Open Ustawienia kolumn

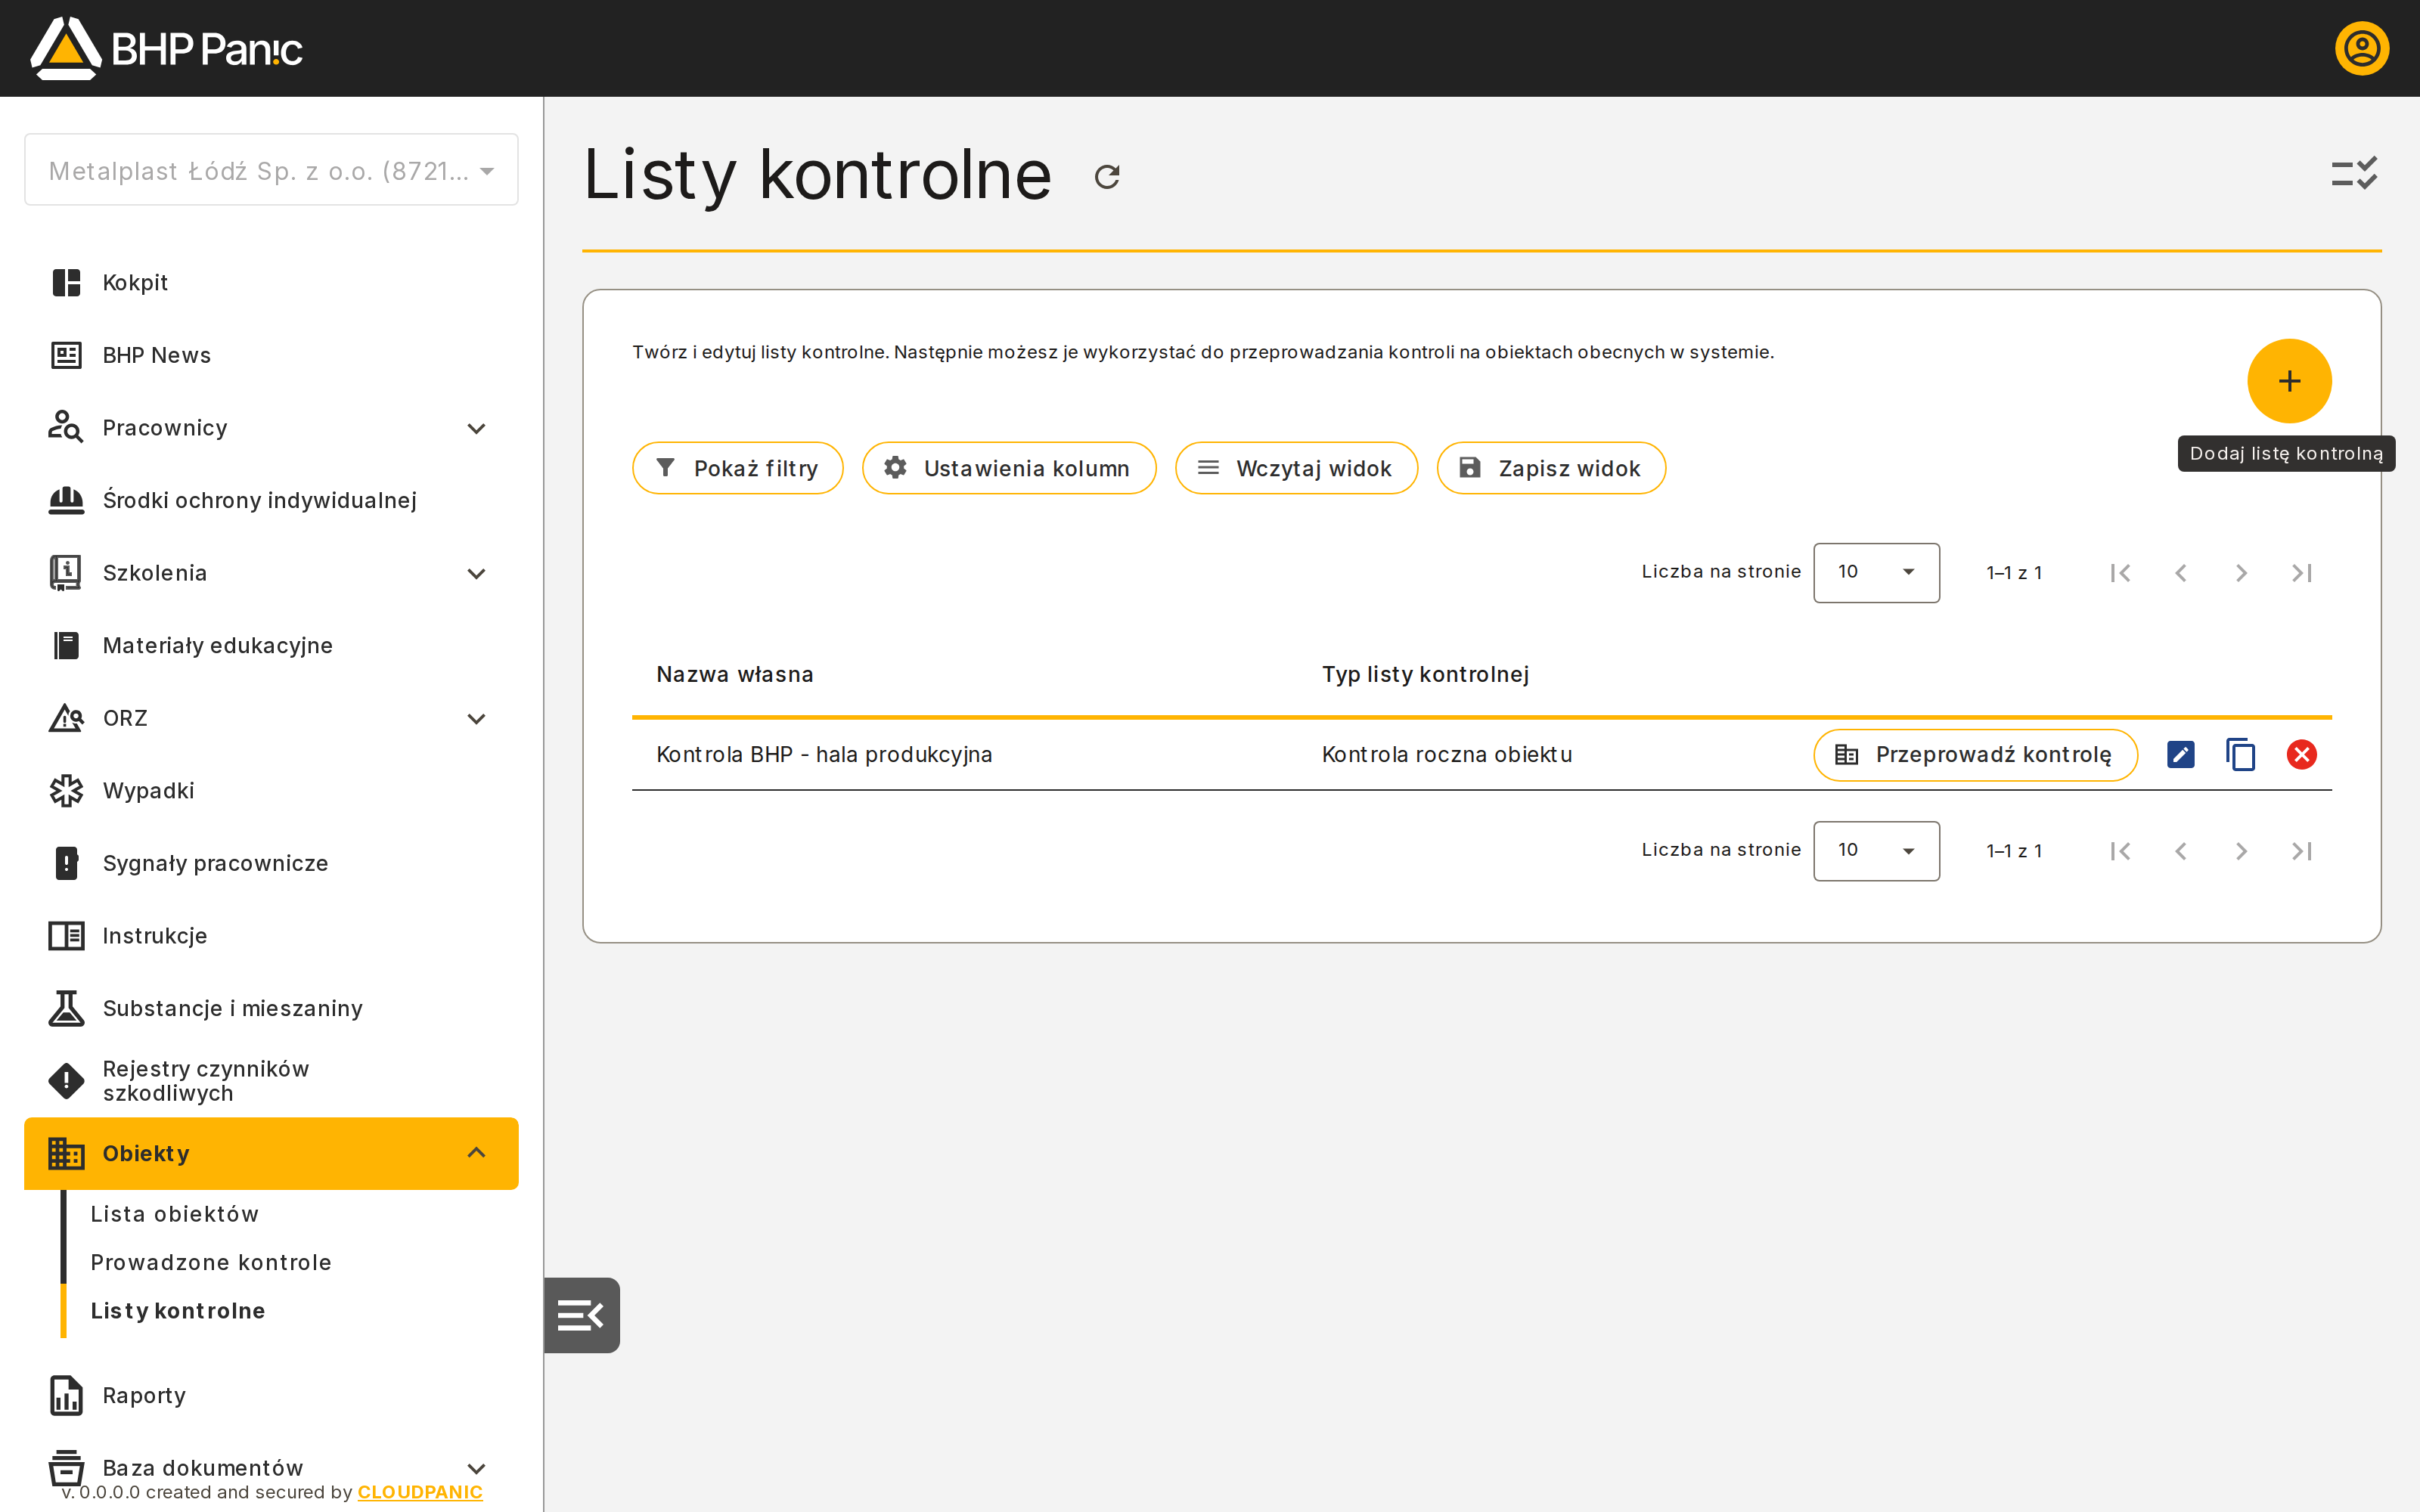point(1008,468)
